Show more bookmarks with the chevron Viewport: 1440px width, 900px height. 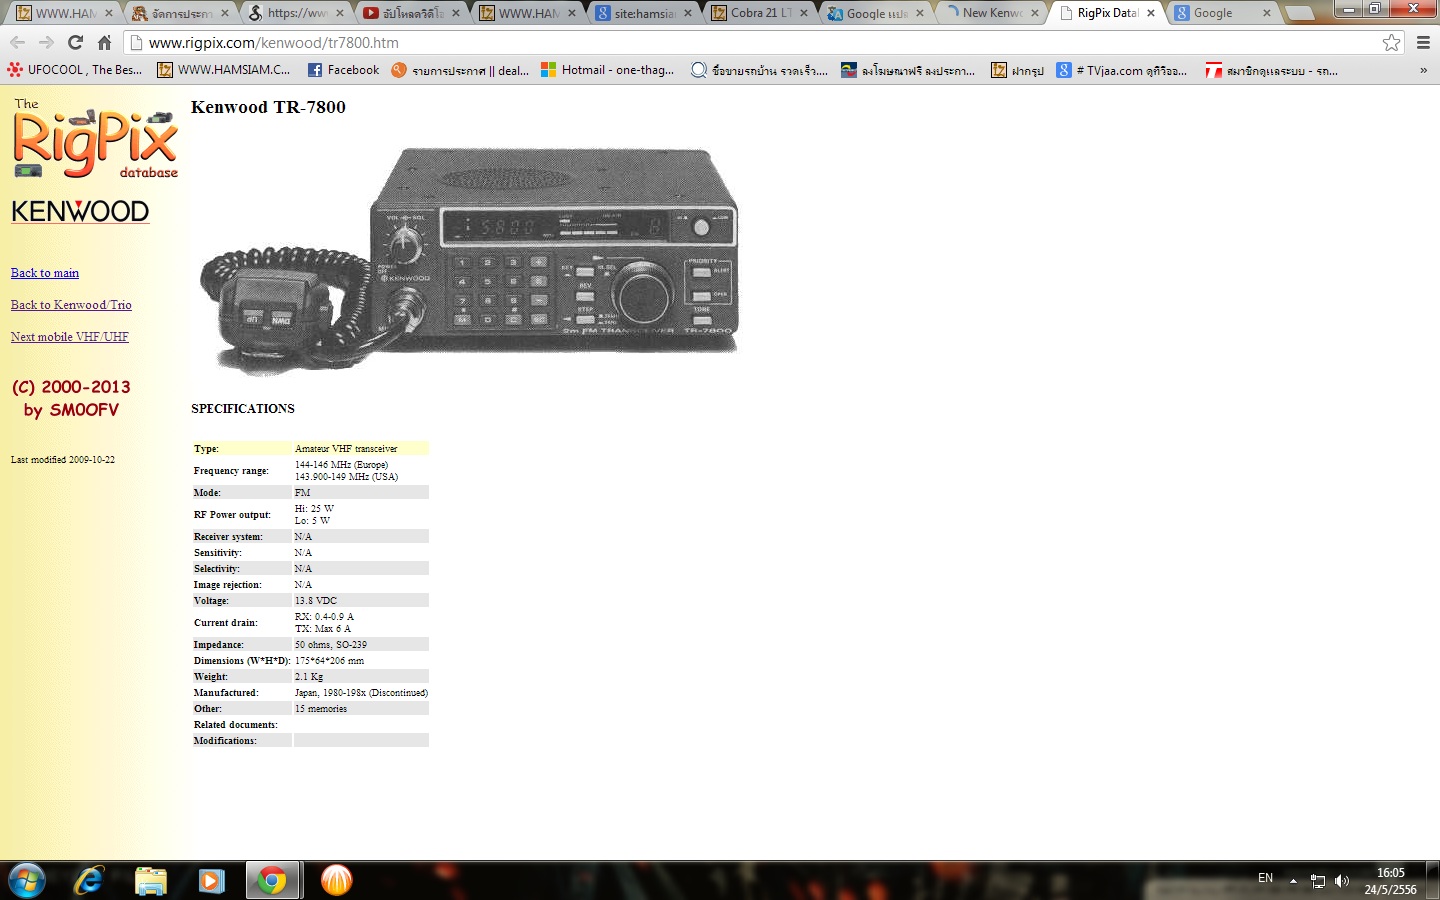(x=1423, y=70)
